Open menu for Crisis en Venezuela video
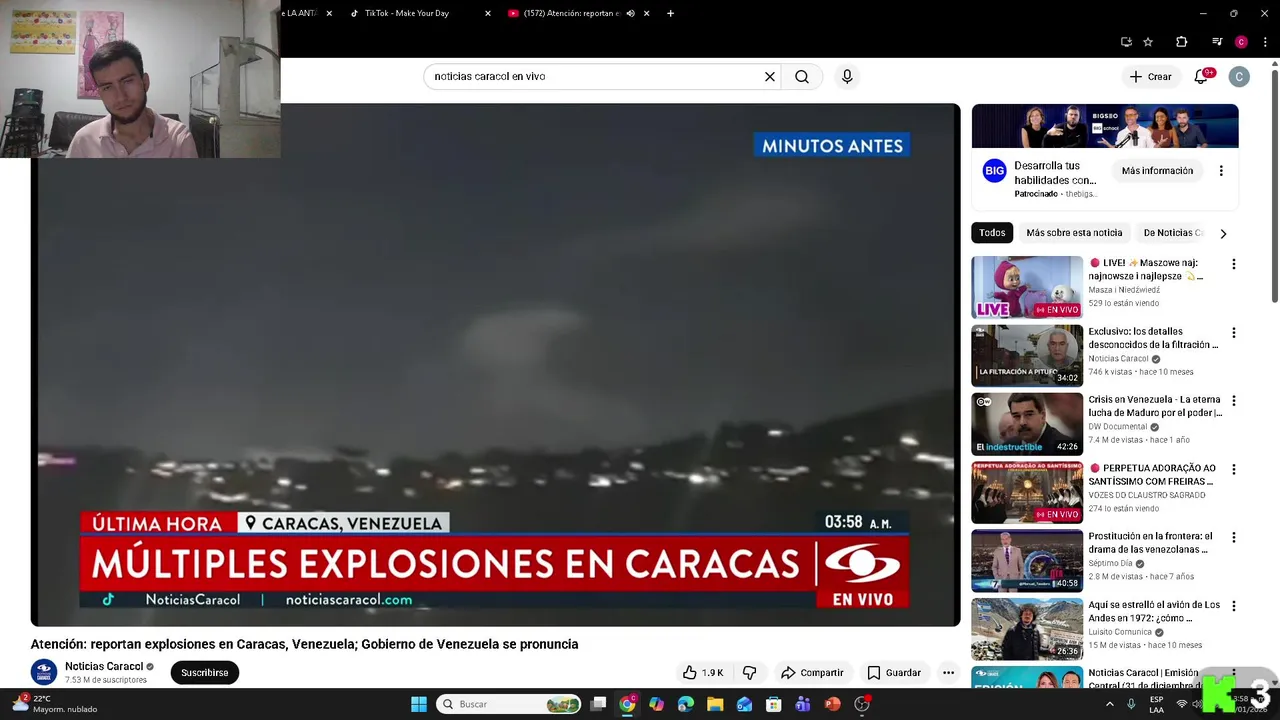 (1233, 401)
